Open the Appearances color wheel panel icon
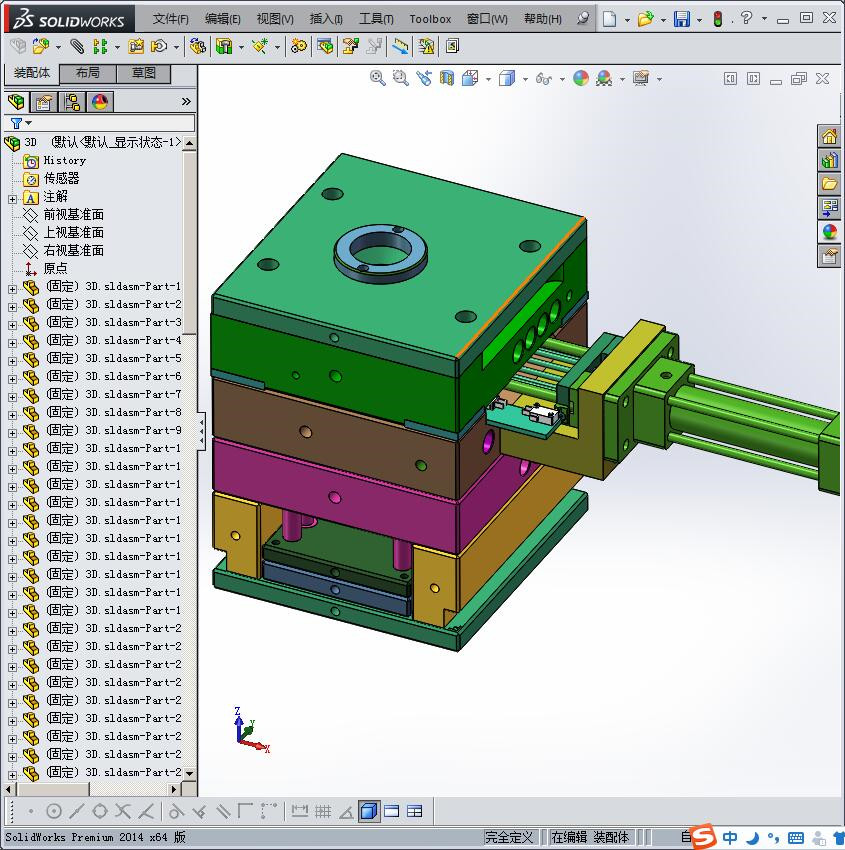Viewport: 845px width, 850px height. point(97,101)
